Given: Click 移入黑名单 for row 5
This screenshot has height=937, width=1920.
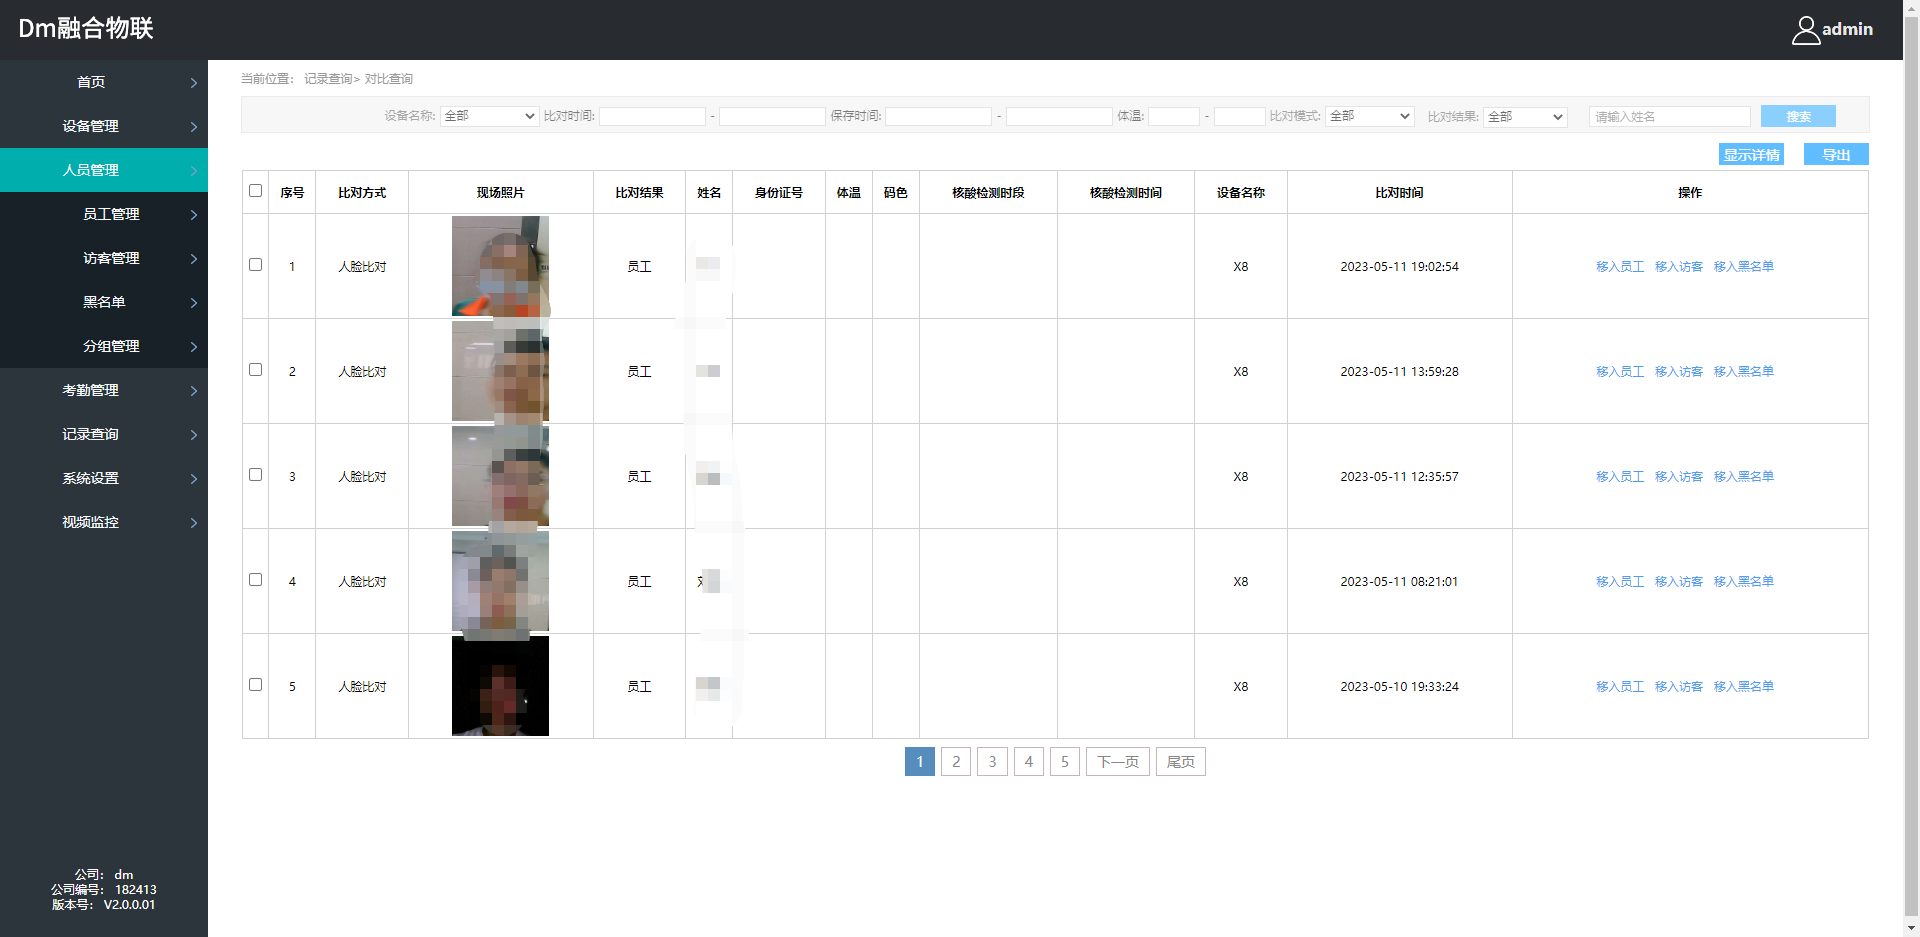Looking at the screenshot, I should [1744, 686].
